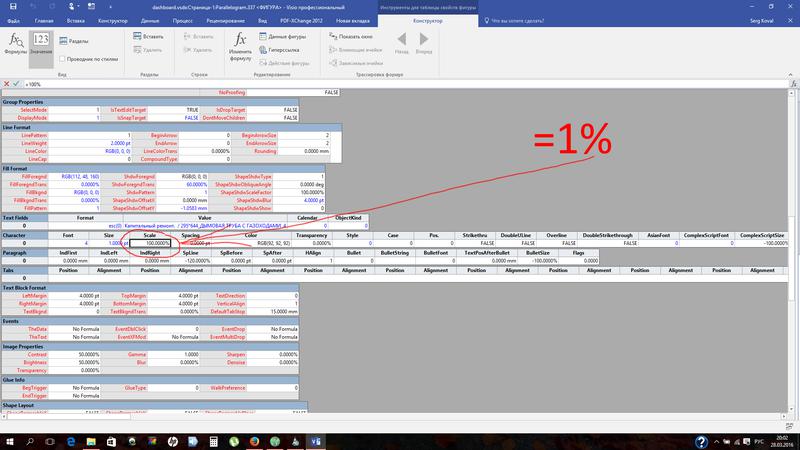Image resolution: width=800 pixels, height=450 pixels.
Task: Click LineWeight value 2.0000 pt
Action: click(x=90, y=143)
